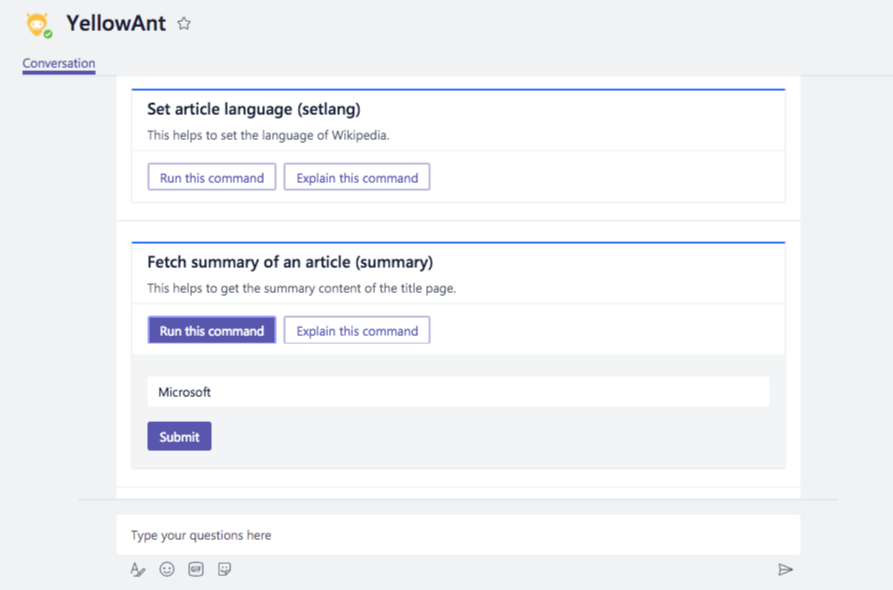893x590 pixels.
Task: Explain the Fetch summary command
Action: point(357,331)
